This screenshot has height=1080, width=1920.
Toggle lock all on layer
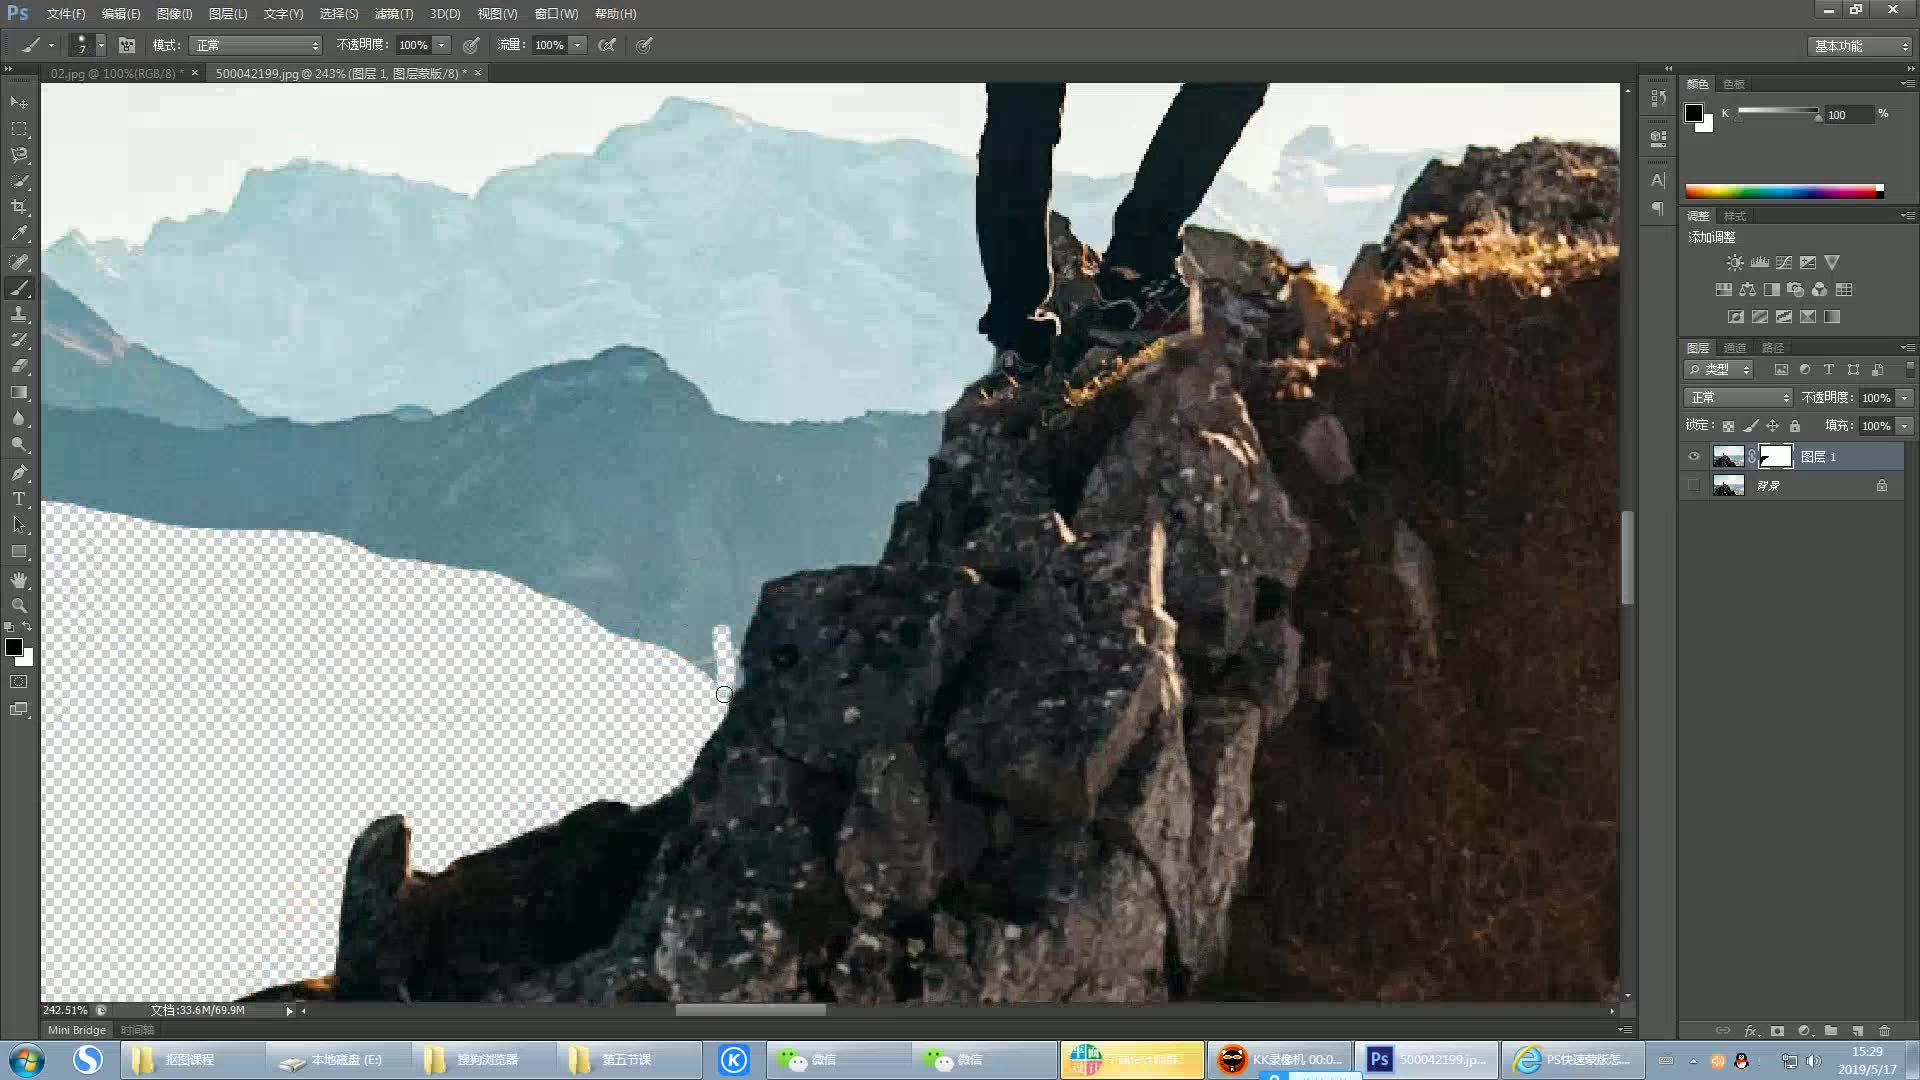click(x=1795, y=426)
